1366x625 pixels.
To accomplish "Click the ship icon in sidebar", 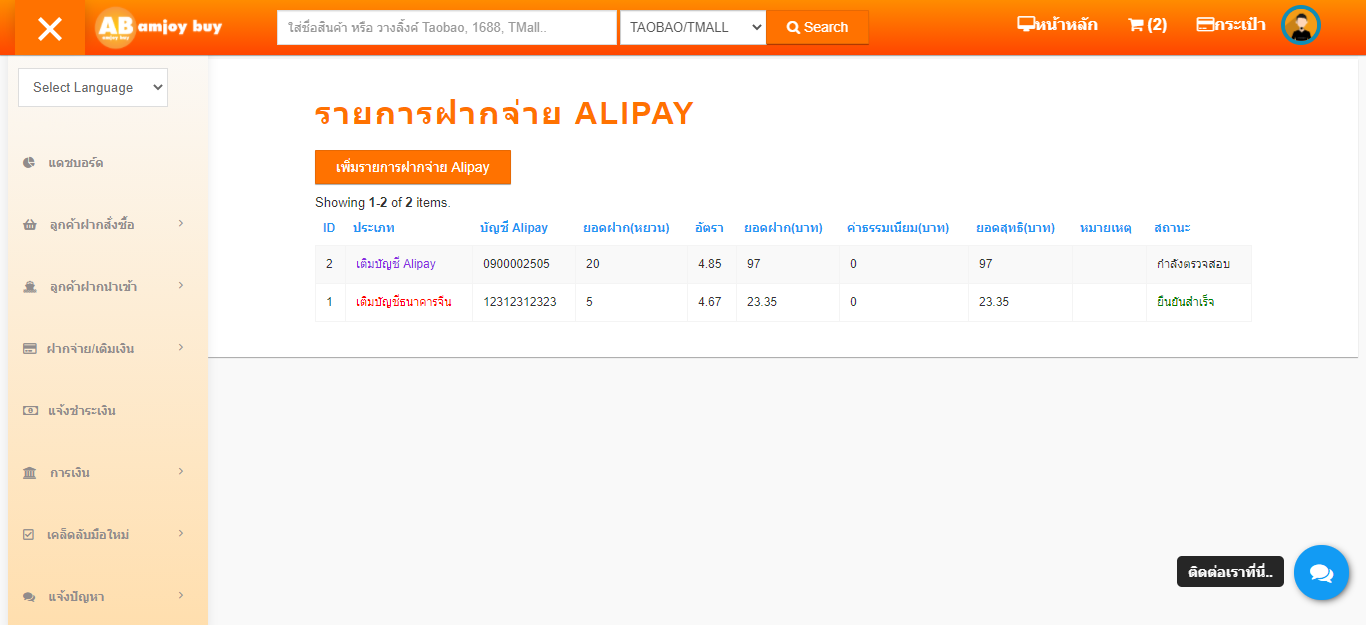I will [29, 287].
